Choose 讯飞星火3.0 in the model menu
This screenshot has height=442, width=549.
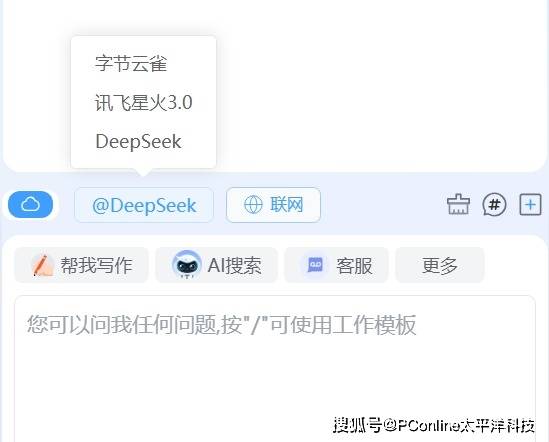(x=144, y=102)
